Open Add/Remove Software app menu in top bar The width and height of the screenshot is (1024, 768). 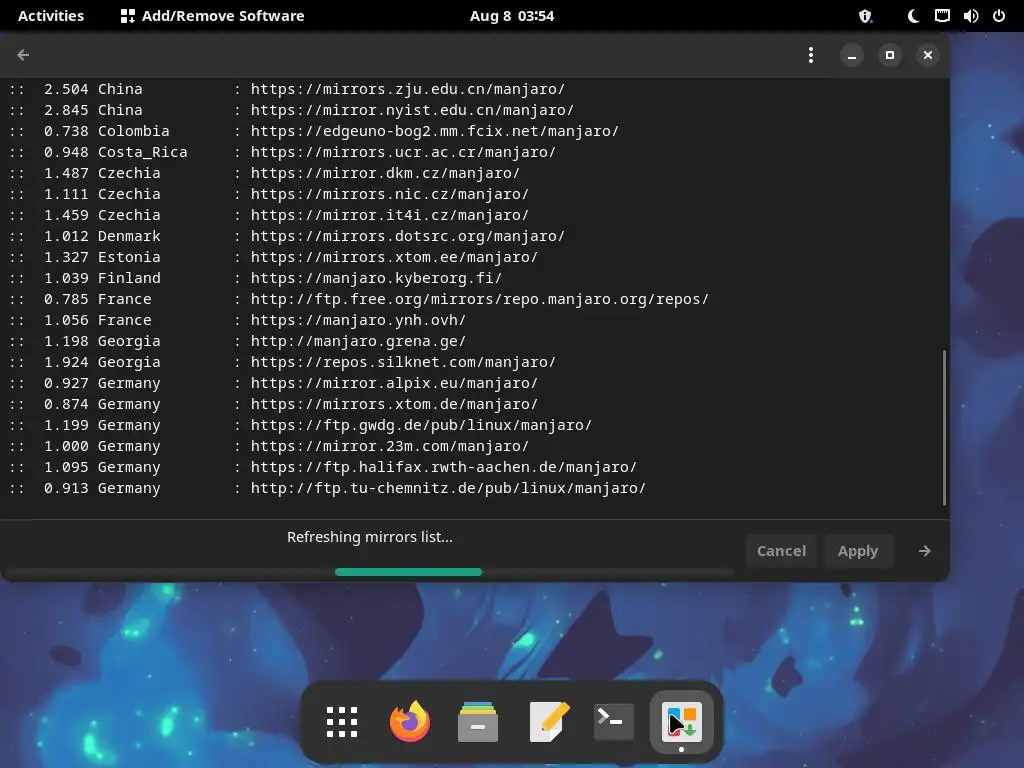pos(212,16)
